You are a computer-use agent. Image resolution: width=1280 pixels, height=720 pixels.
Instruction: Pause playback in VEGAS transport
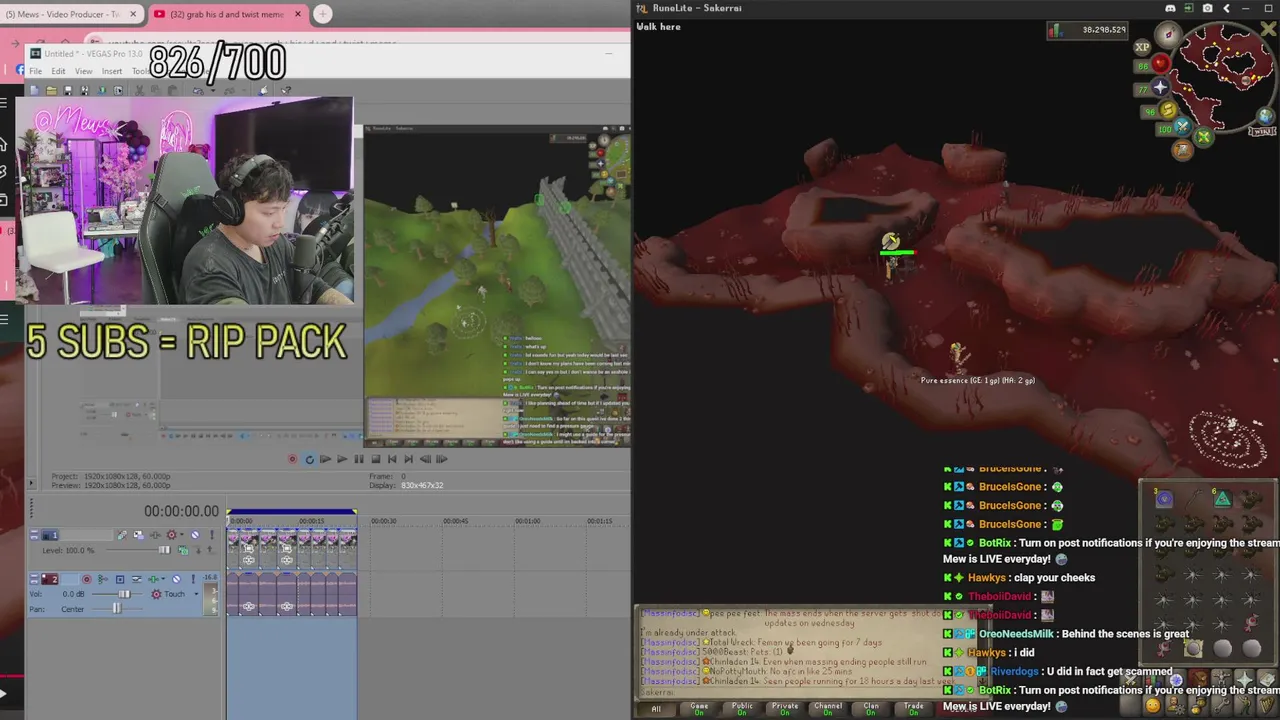[x=359, y=459]
